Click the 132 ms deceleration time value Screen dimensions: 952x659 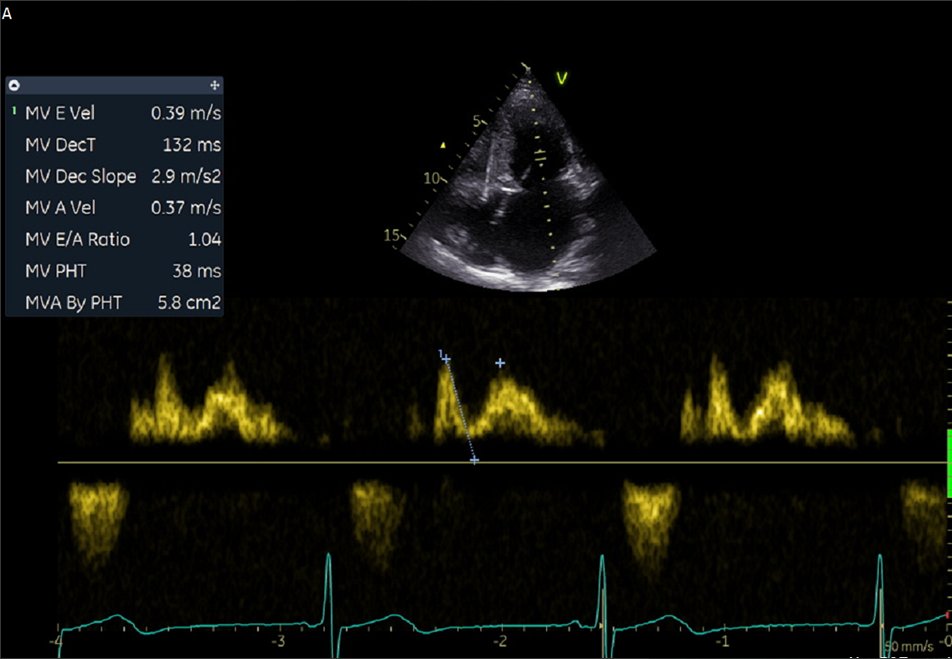(192, 145)
